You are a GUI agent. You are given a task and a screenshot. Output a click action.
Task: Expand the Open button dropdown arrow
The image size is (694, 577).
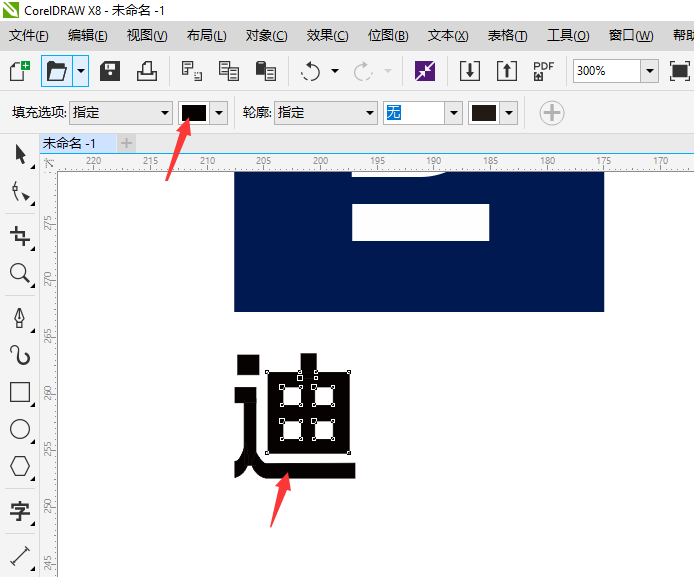tap(81, 71)
